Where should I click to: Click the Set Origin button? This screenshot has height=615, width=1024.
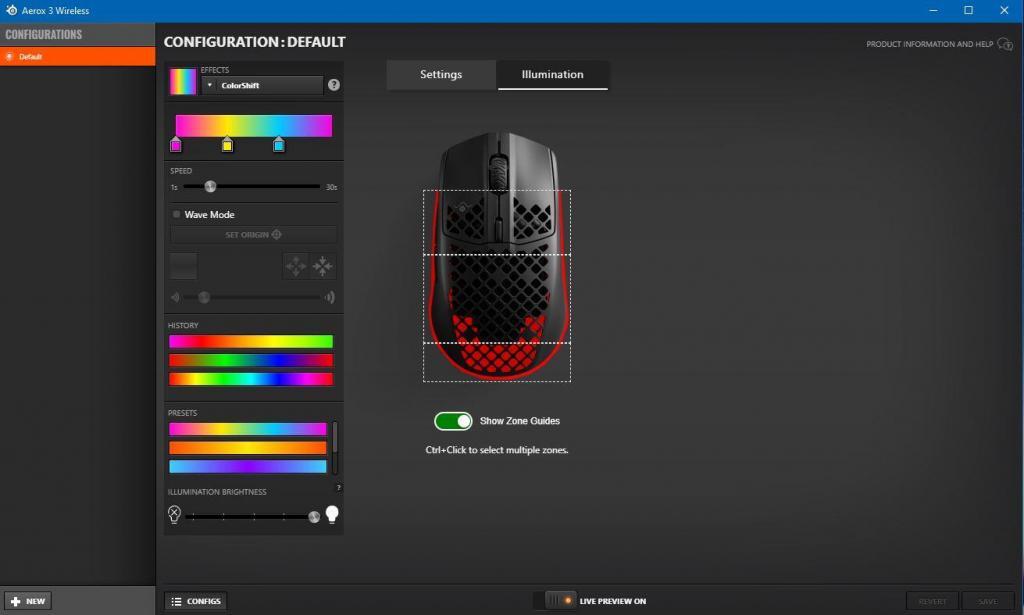pyautogui.click(x=253, y=235)
